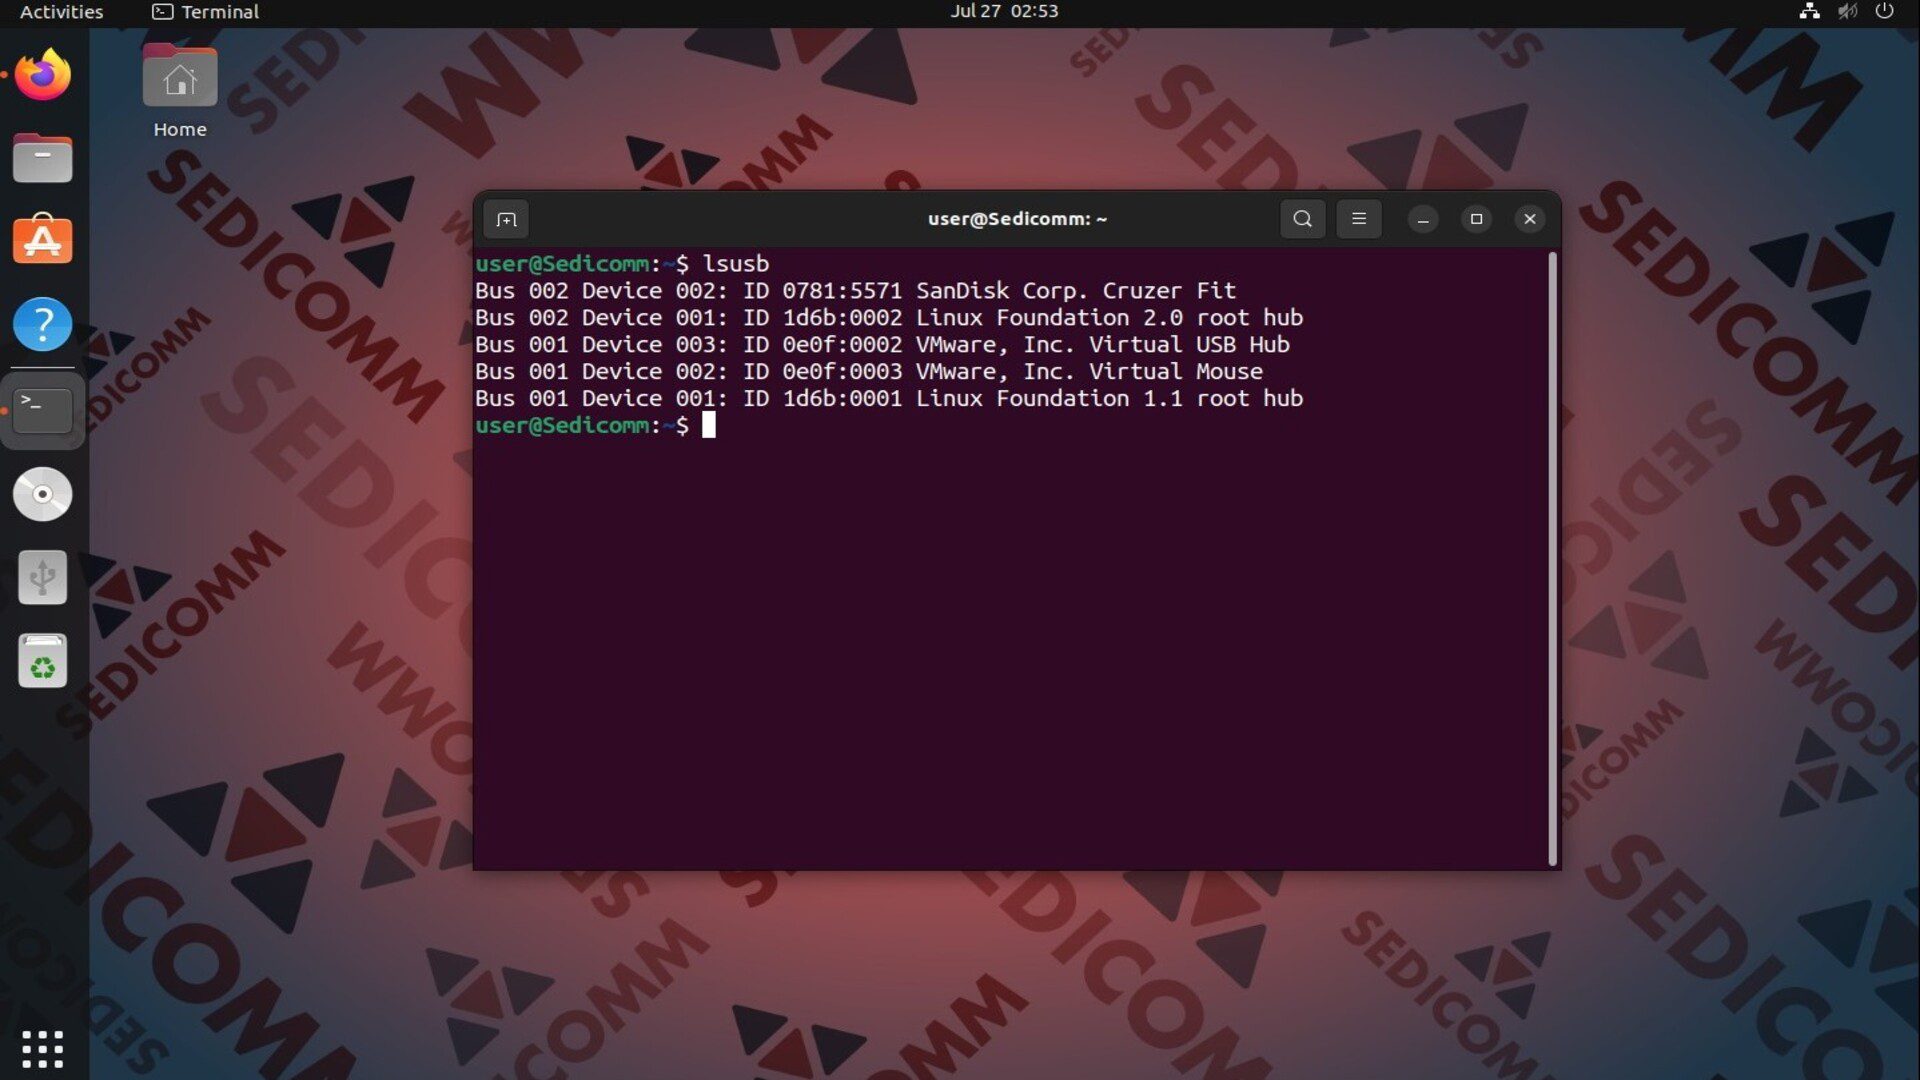Show Applications grid

point(42,1049)
